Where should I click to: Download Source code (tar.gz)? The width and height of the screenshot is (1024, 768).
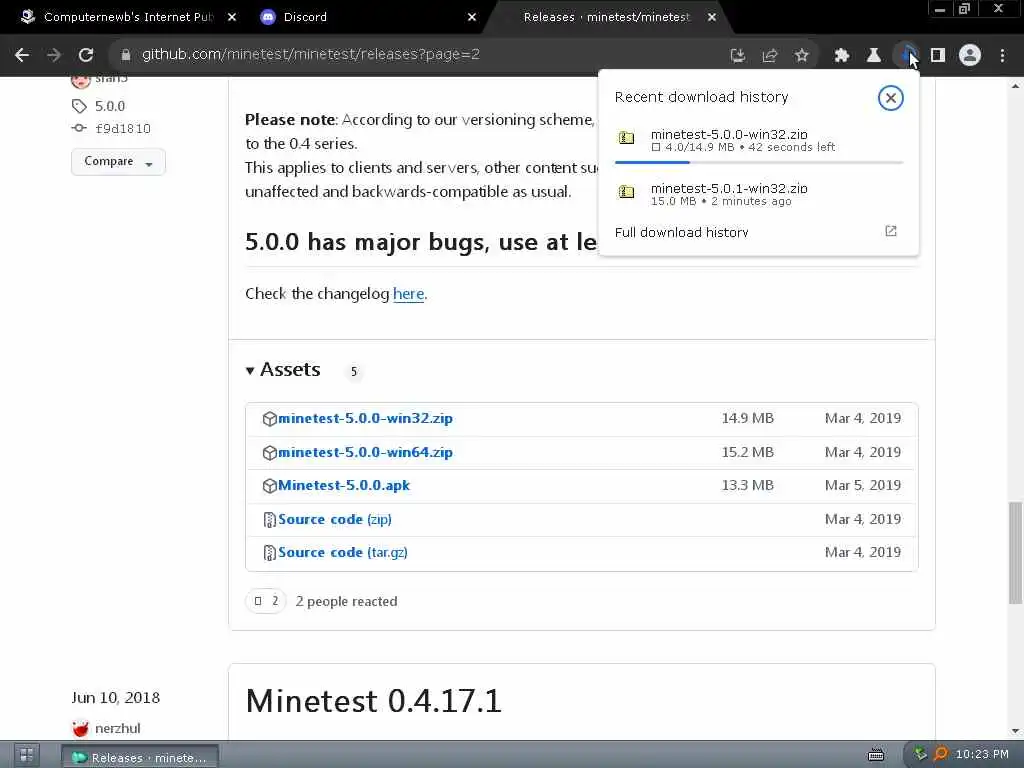point(343,552)
